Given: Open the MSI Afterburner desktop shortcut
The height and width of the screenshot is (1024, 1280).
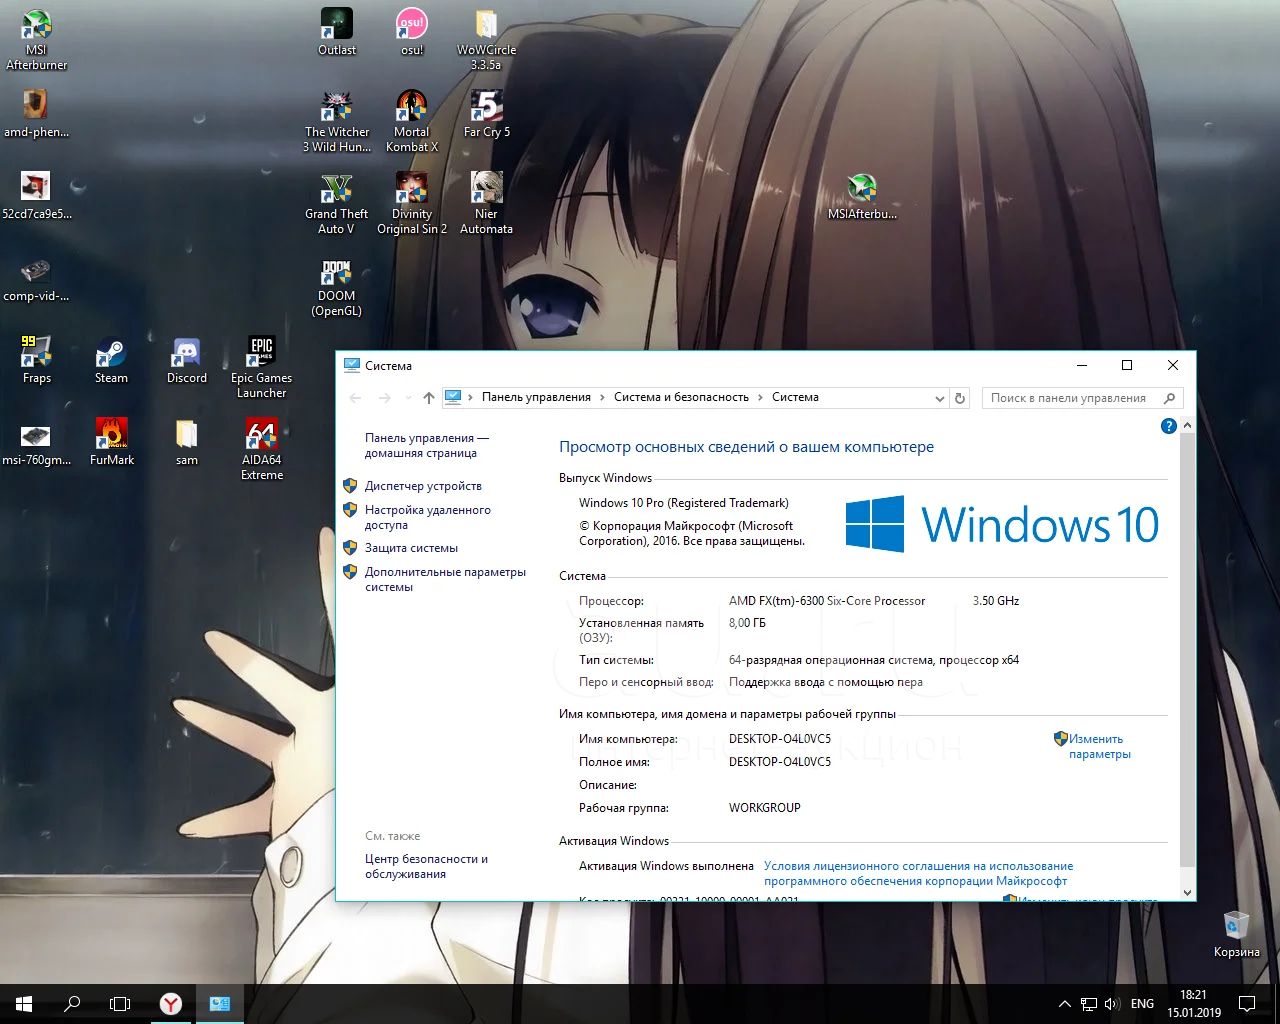Looking at the screenshot, I should click(37, 40).
